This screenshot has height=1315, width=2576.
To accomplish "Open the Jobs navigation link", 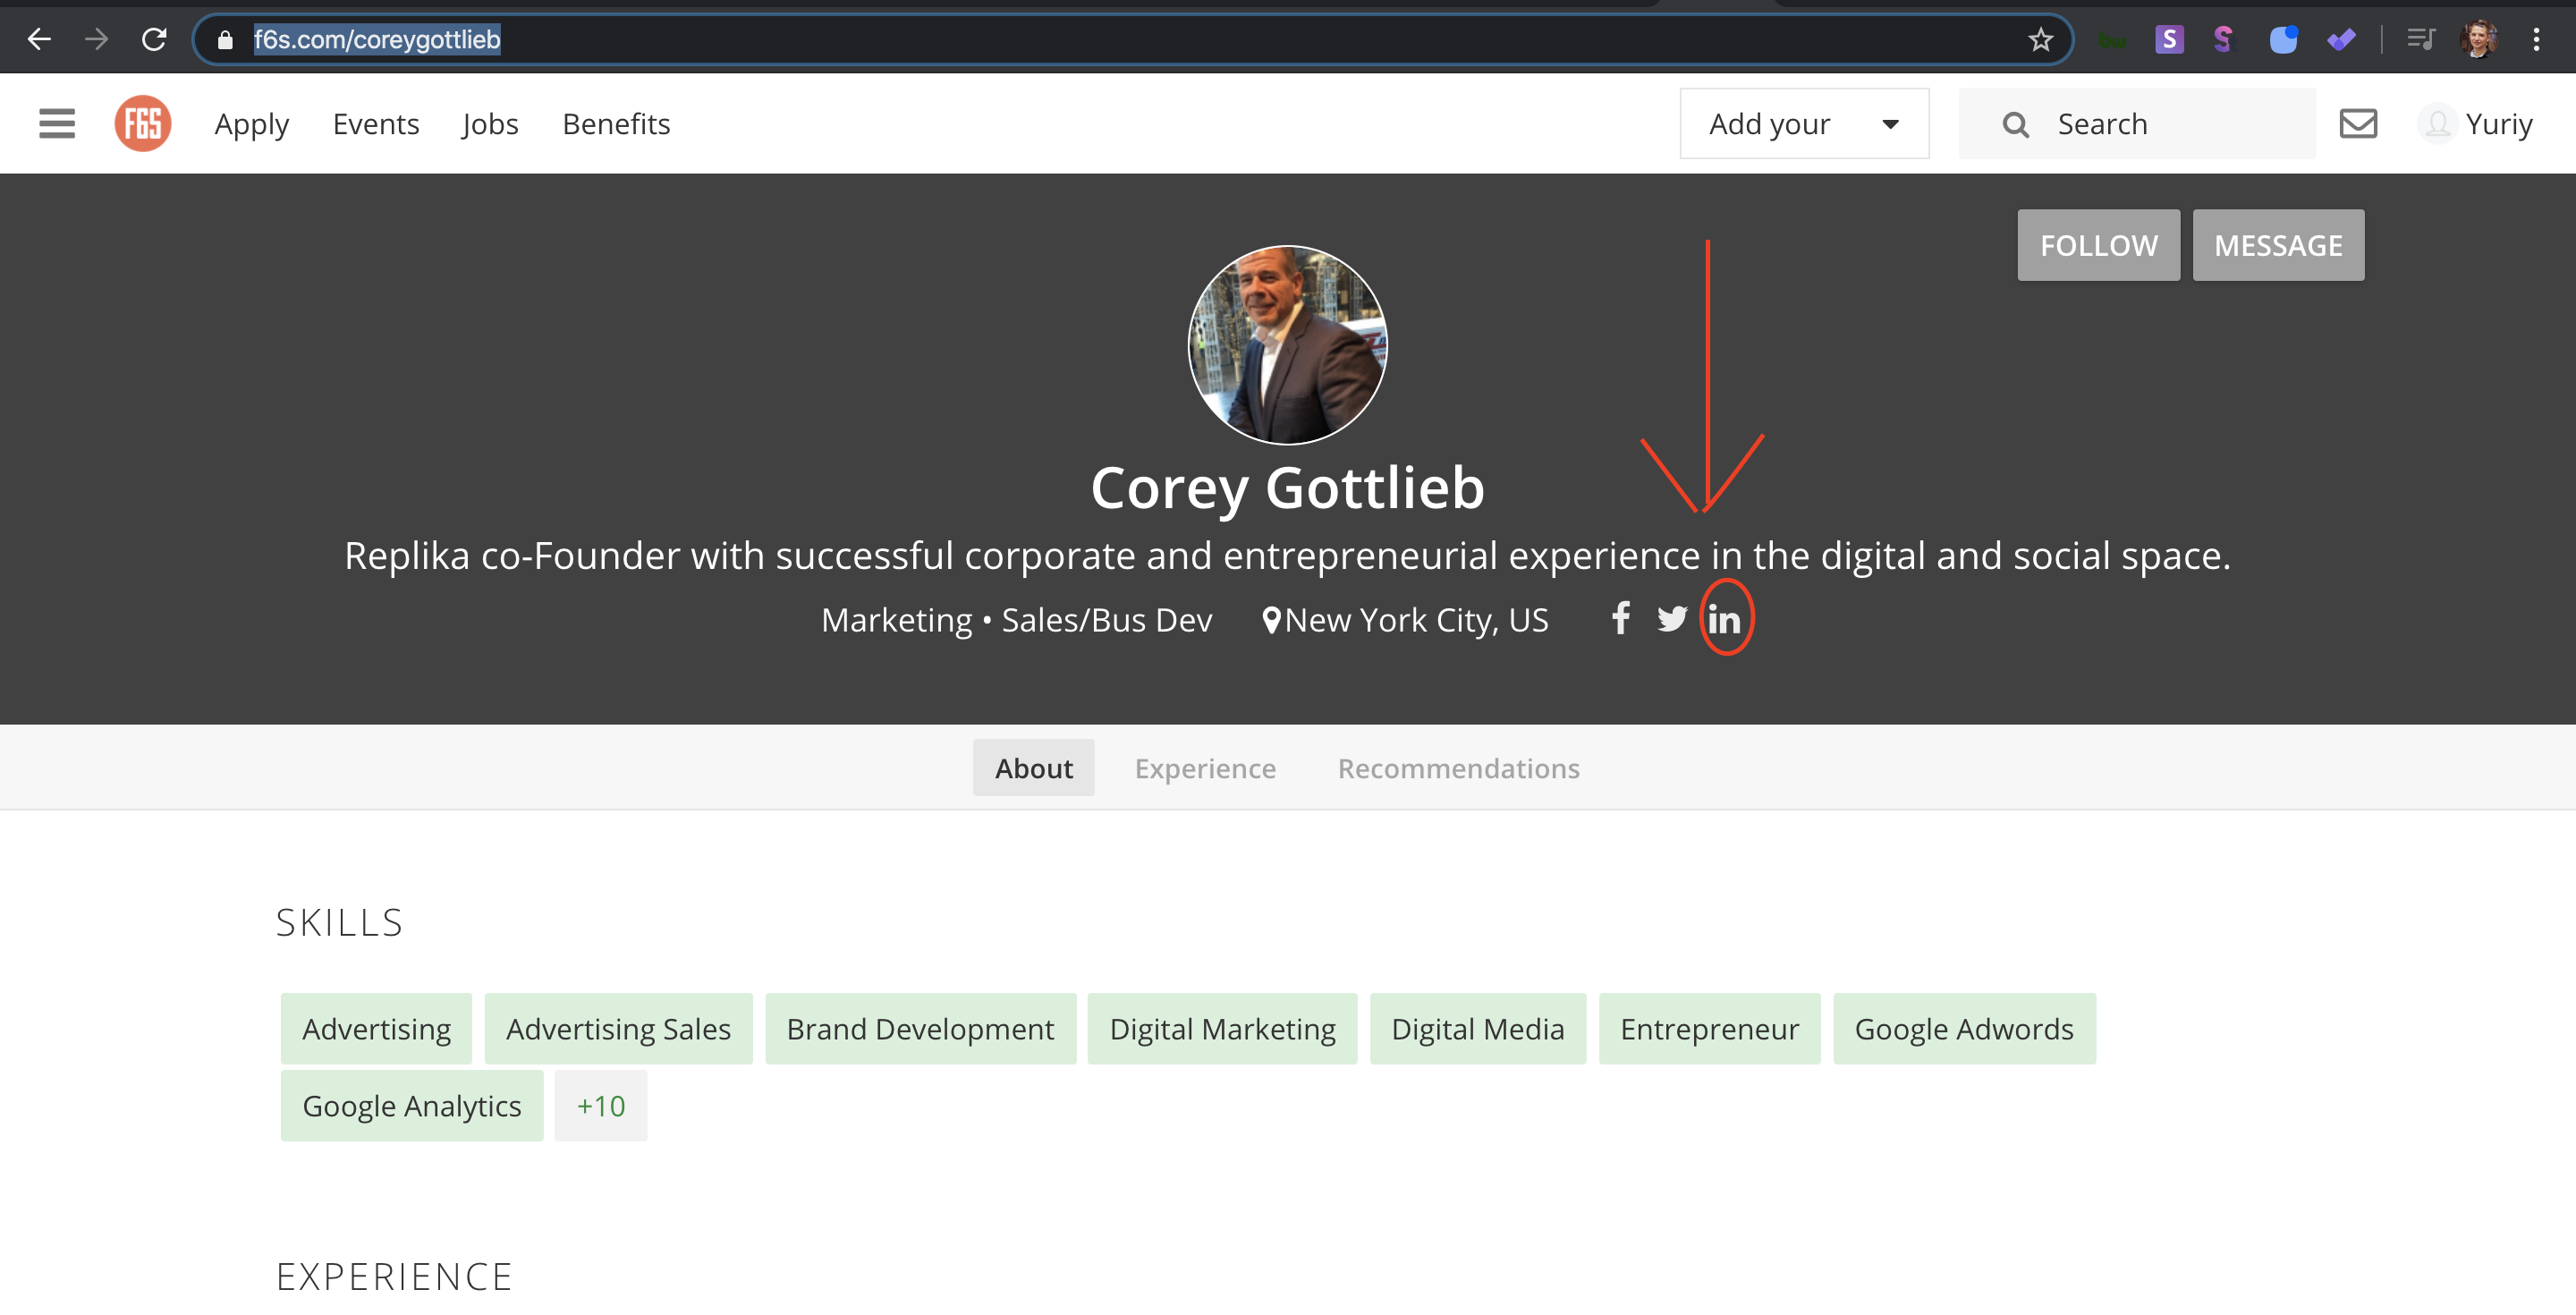I will [x=490, y=124].
